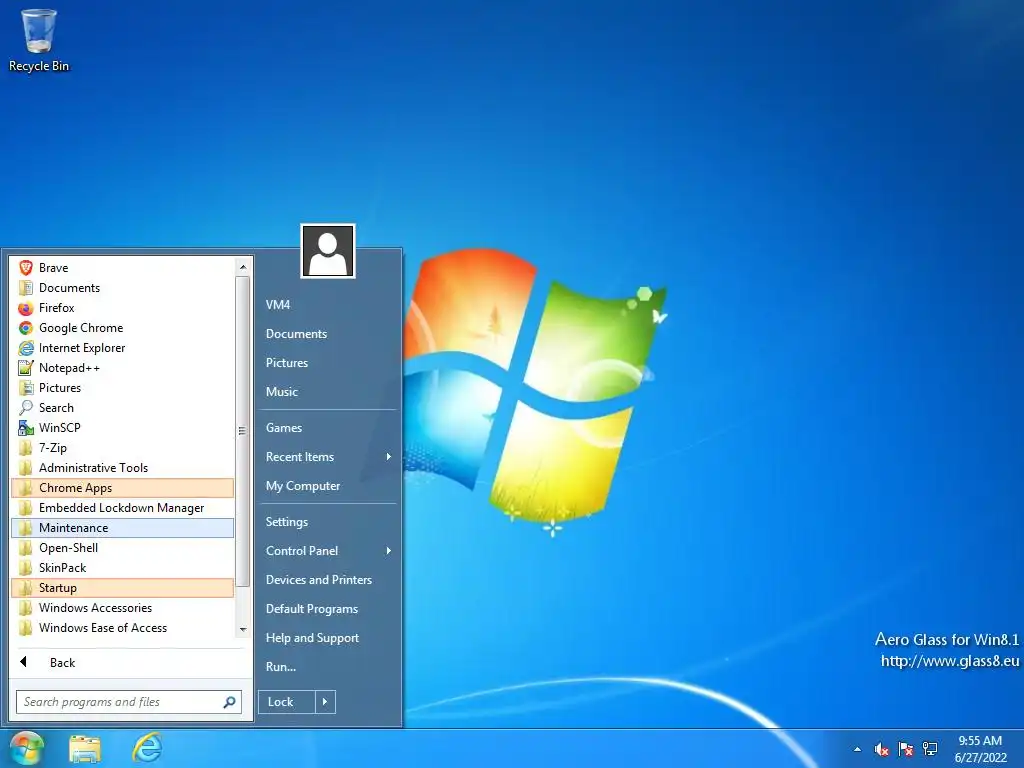Click the Lock button
Image resolution: width=1024 pixels, height=768 pixels.
287,702
